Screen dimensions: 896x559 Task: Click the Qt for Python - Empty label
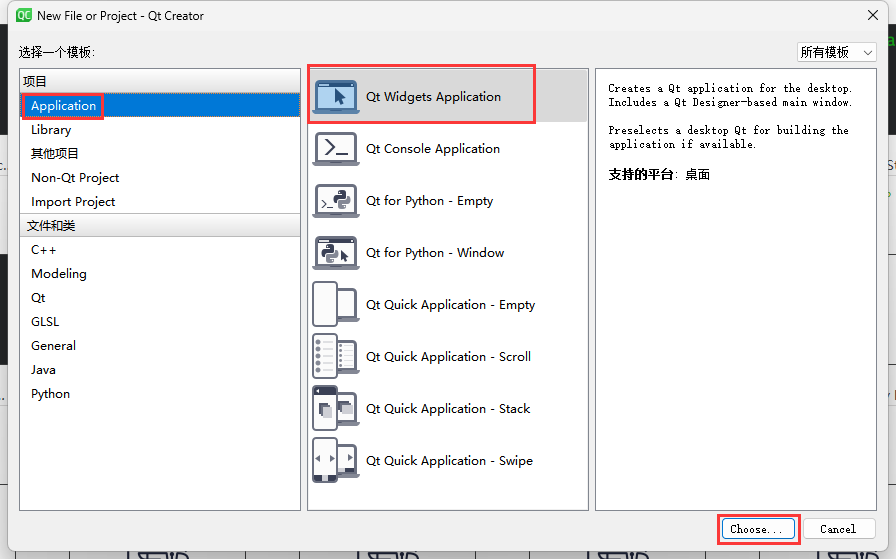point(429,201)
